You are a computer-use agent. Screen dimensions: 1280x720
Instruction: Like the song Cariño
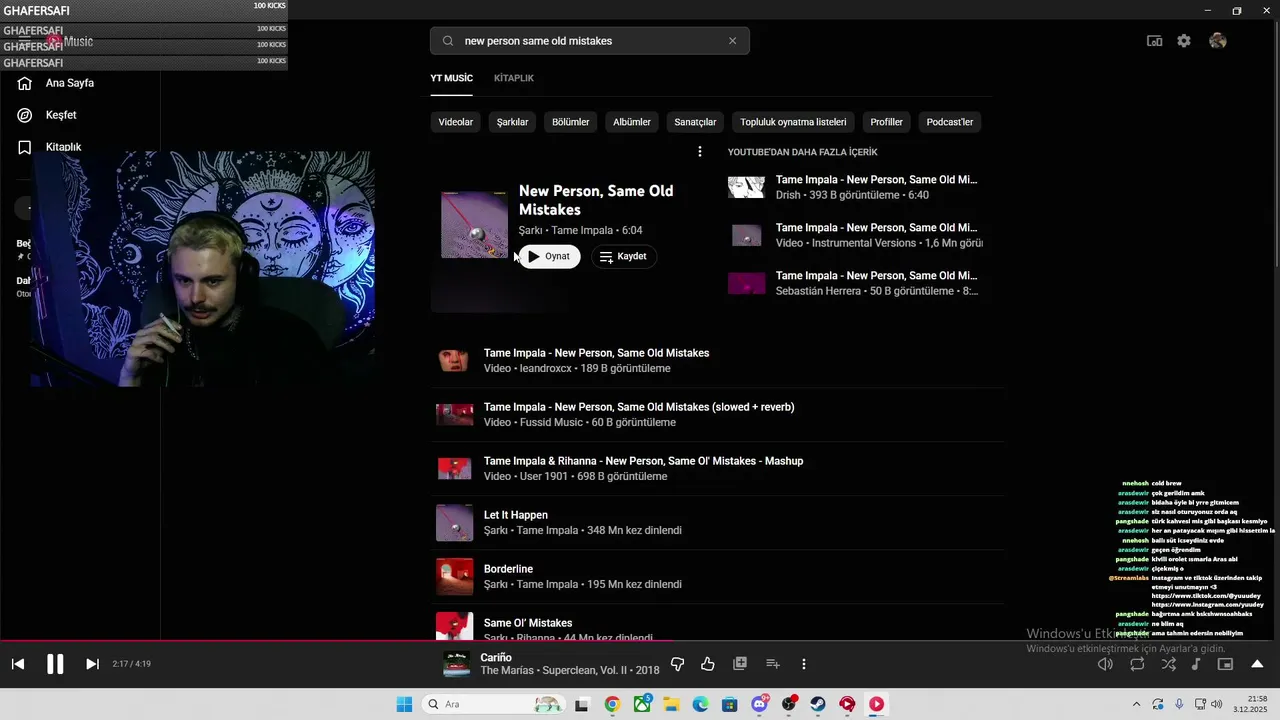(x=708, y=664)
